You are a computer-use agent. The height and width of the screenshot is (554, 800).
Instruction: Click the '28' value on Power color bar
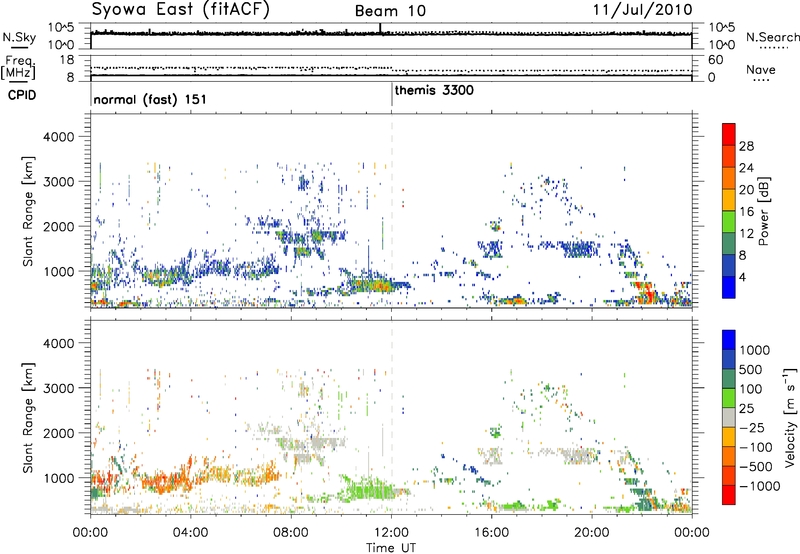tap(746, 146)
